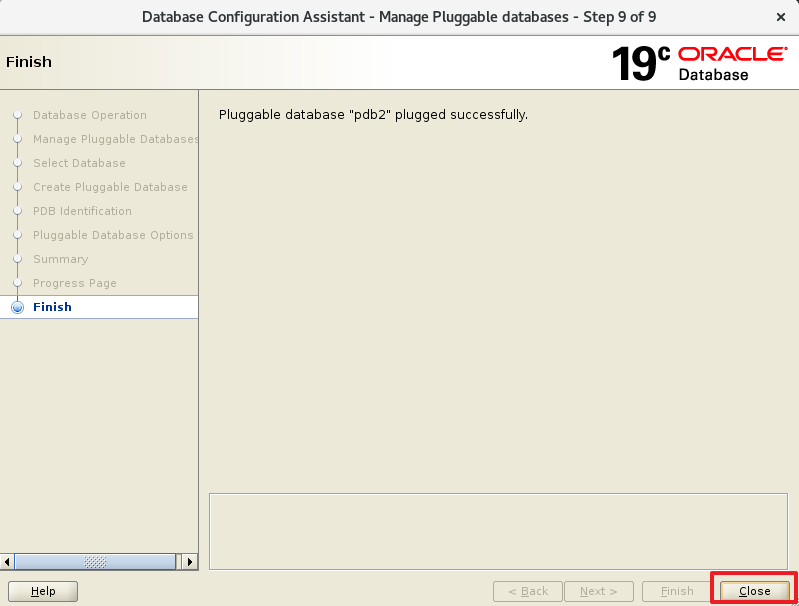Click the Oracle 19c Database logo

pyautogui.click(x=700, y=63)
